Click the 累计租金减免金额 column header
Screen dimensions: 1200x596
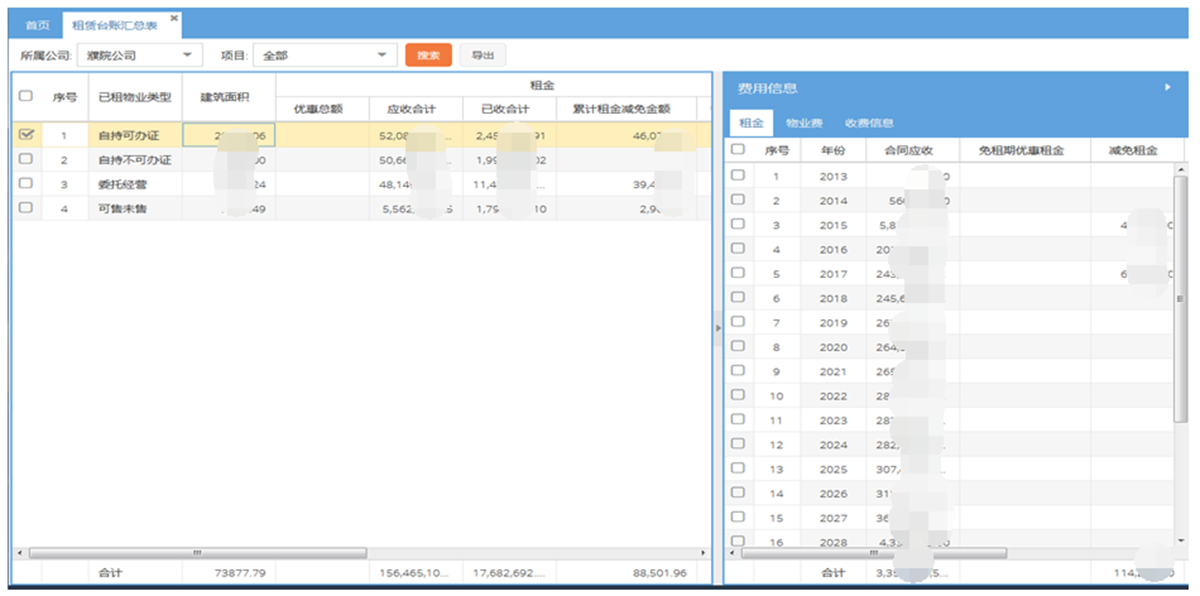(x=626, y=109)
